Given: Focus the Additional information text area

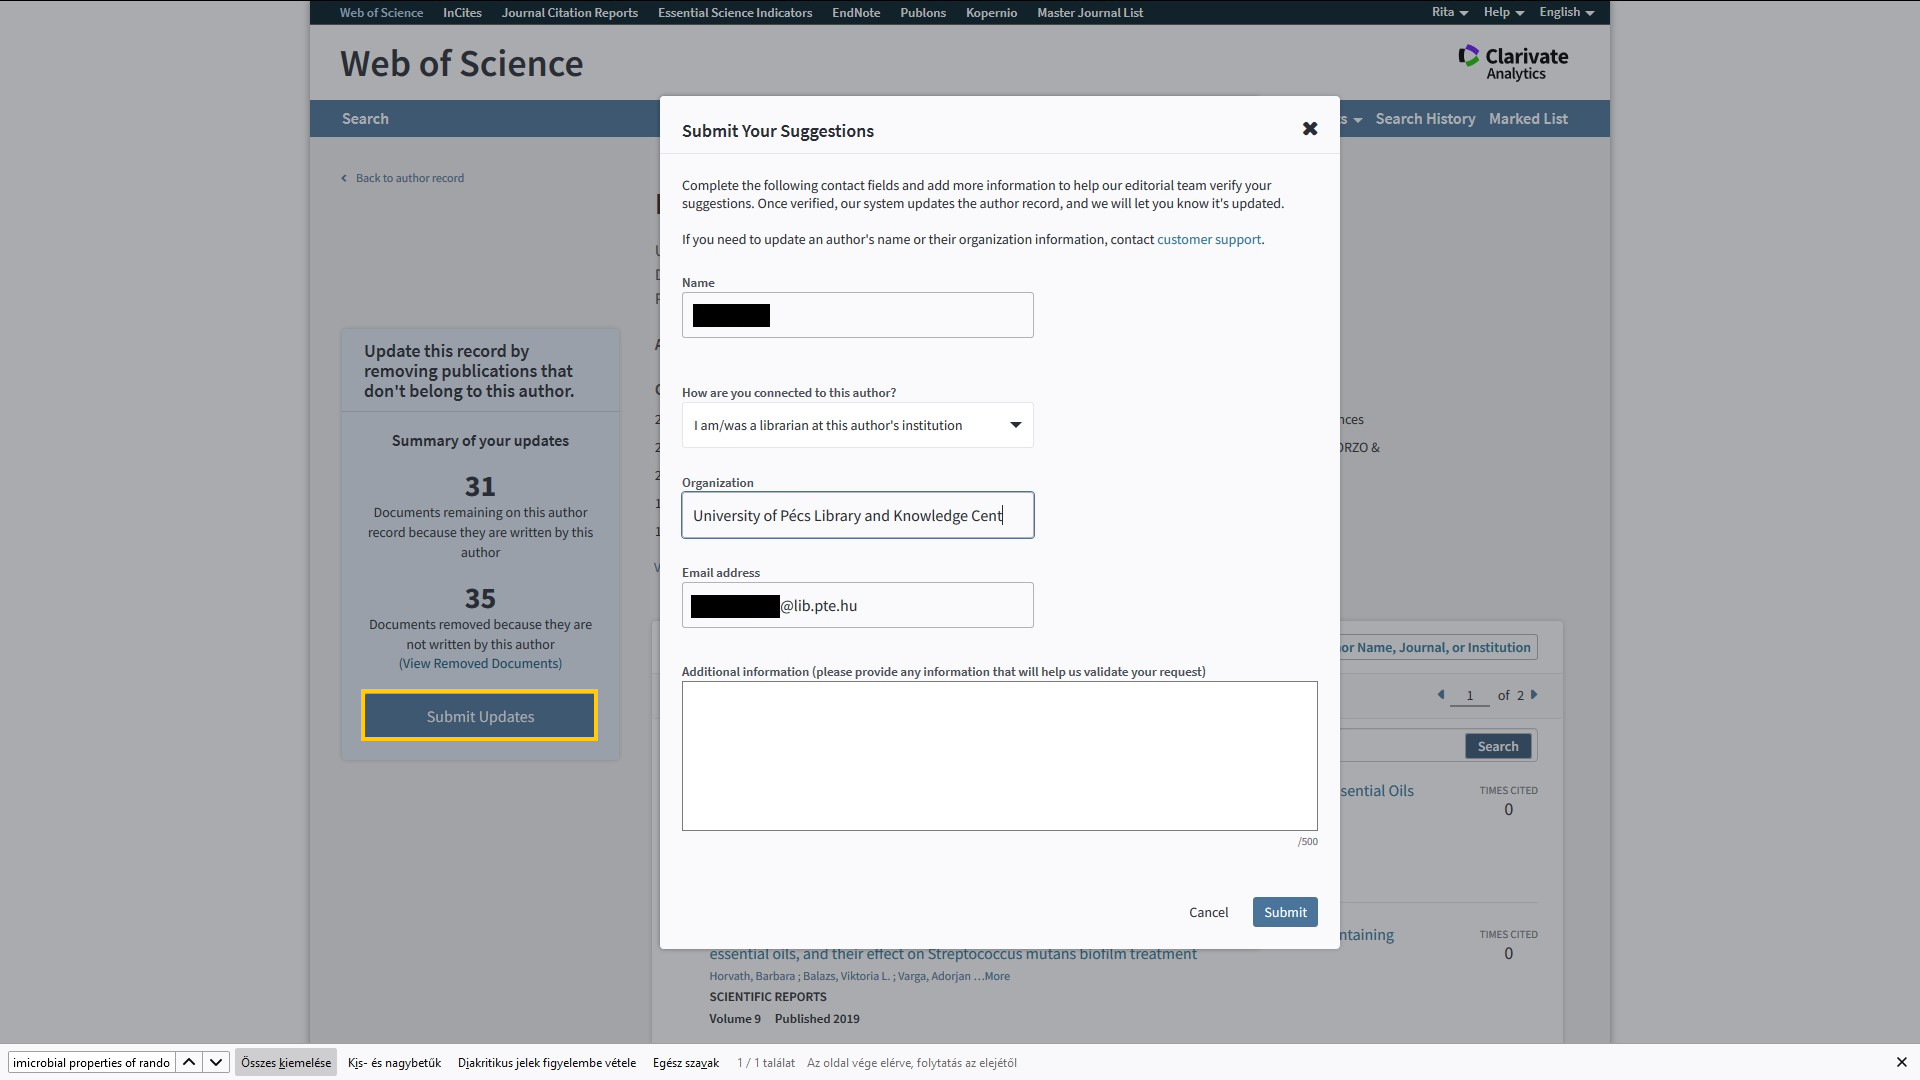Looking at the screenshot, I should point(999,756).
